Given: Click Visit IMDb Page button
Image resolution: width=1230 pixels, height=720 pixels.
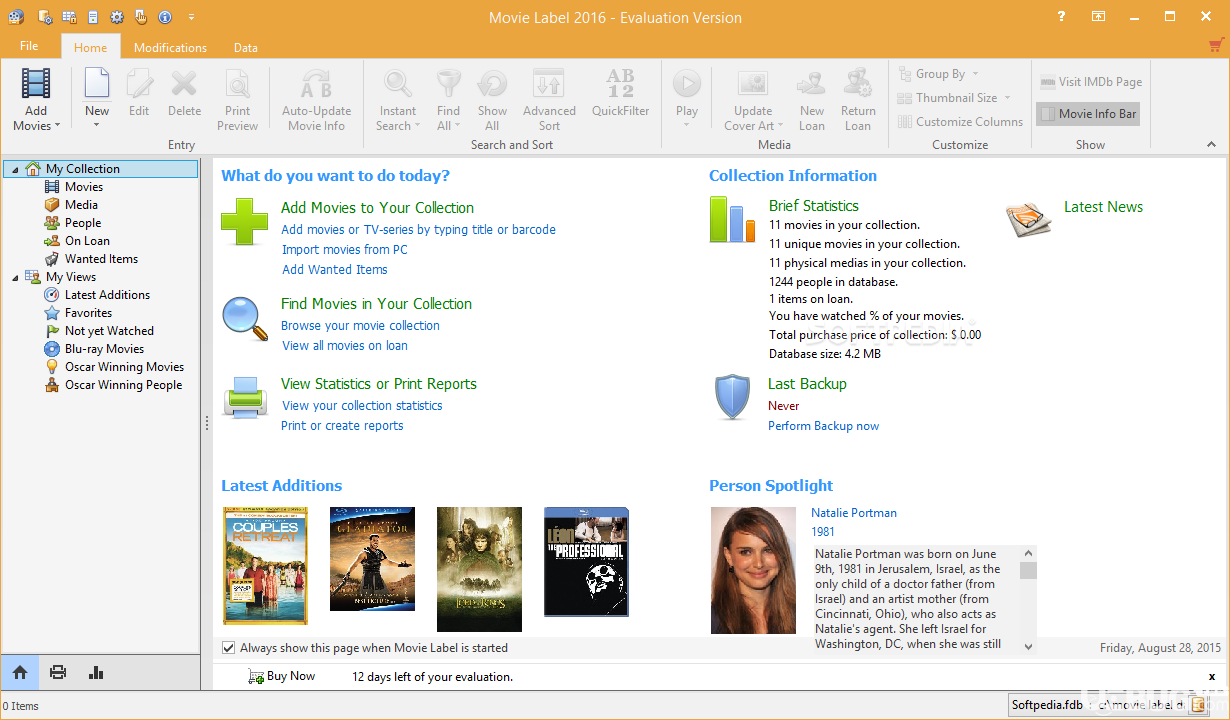Looking at the screenshot, I should (x=1090, y=82).
